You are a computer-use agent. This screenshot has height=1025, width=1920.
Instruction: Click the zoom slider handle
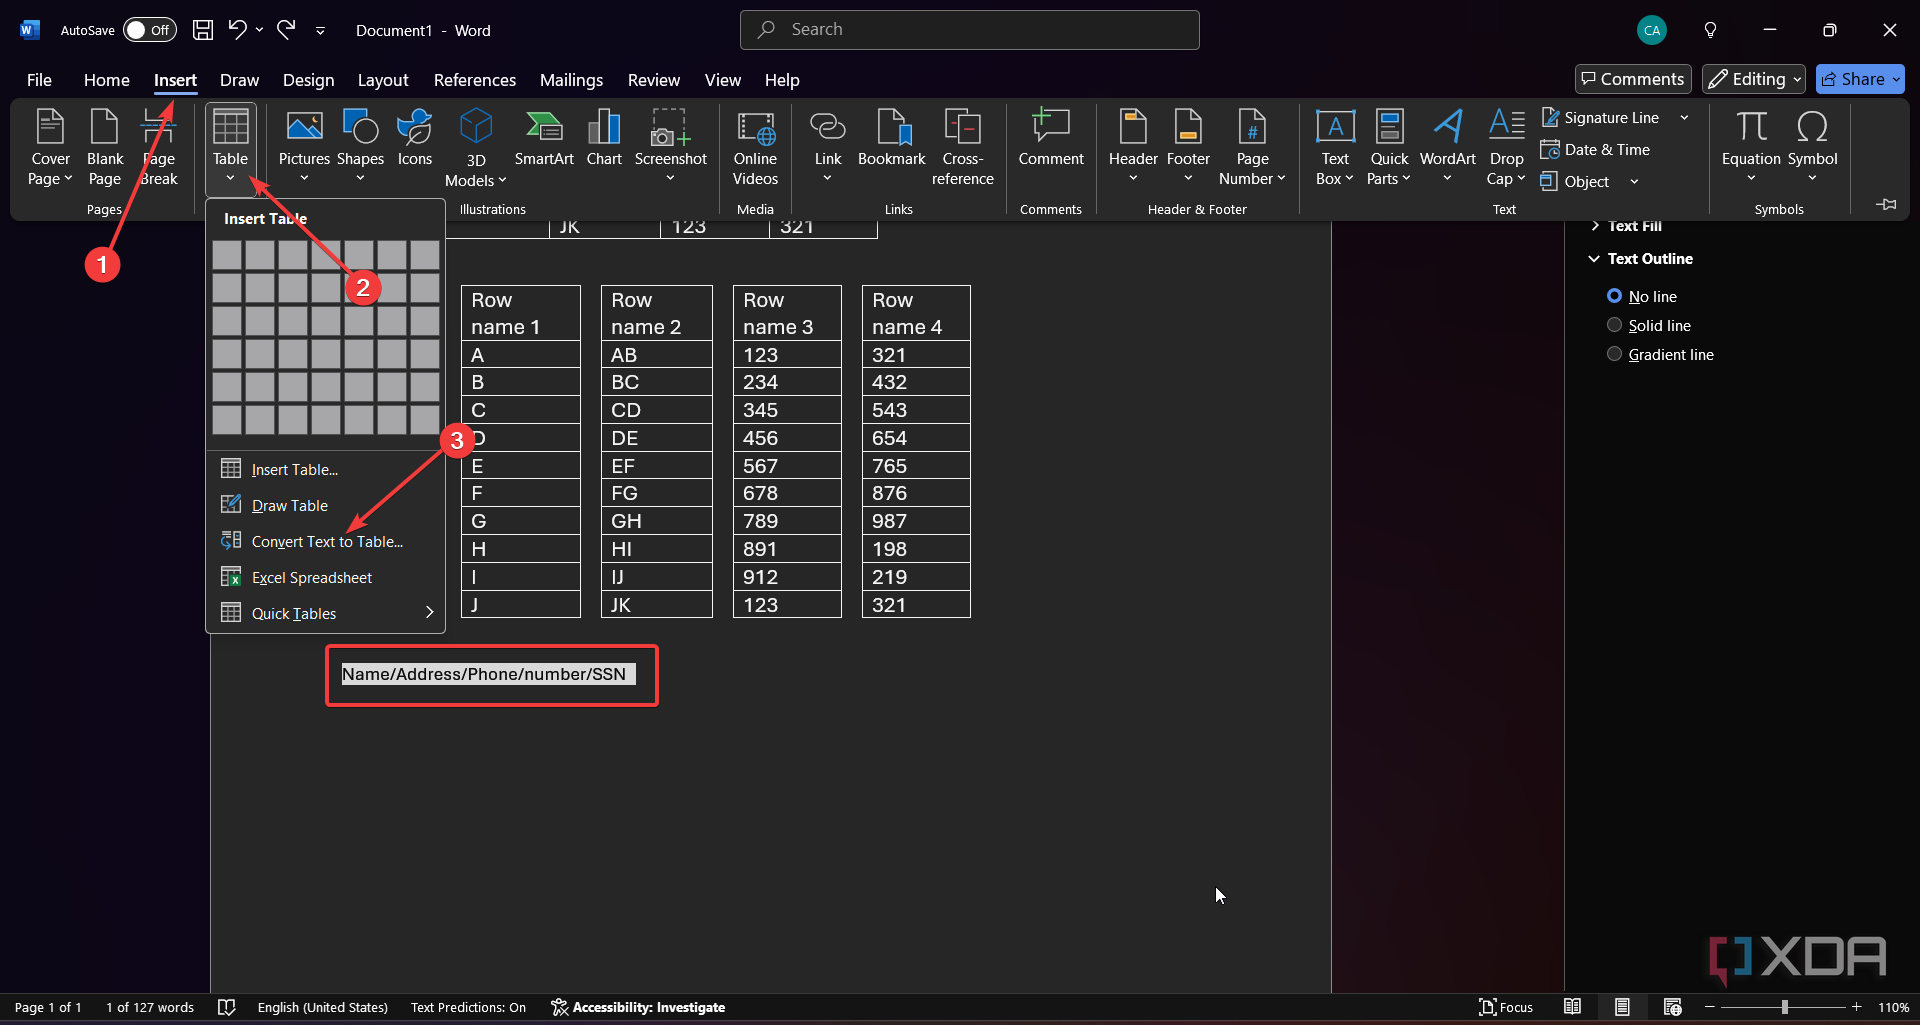click(x=1784, y=1007)
